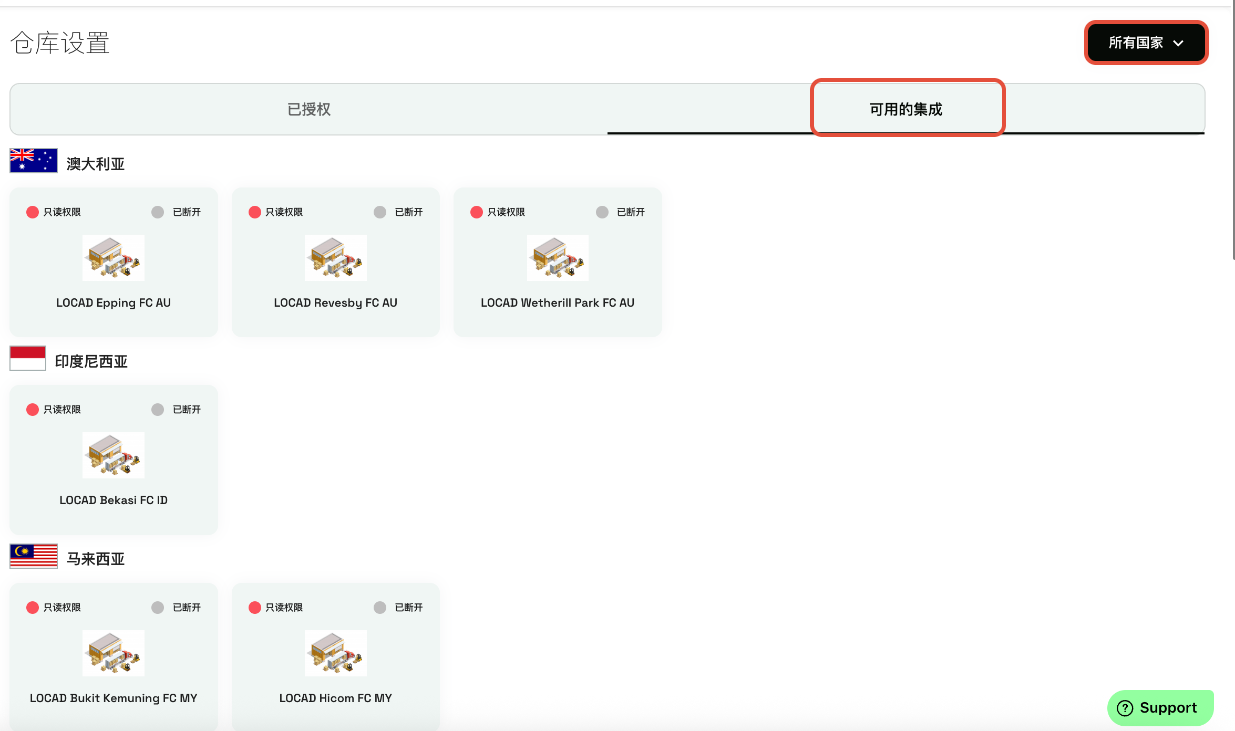Viewport: 1235px width, 731px height.
Task: Click 已断开 label on Revesby card
Action: 409,212
